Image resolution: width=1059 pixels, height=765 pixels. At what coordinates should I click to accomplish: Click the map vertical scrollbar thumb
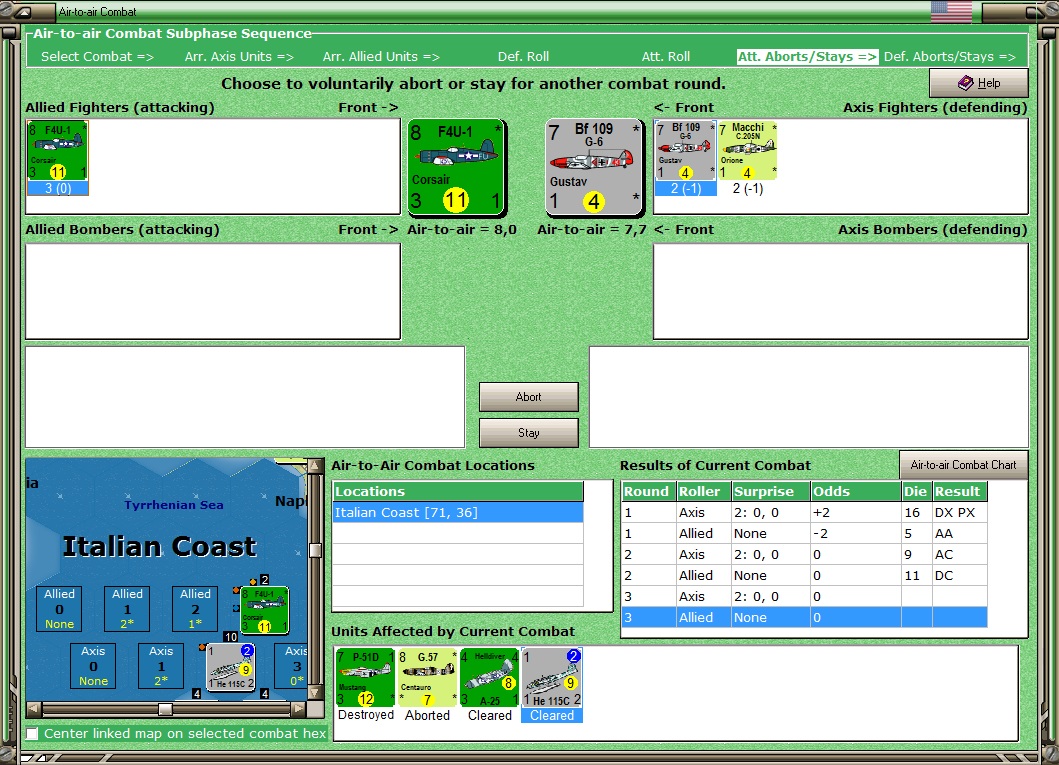pos(315,550)
